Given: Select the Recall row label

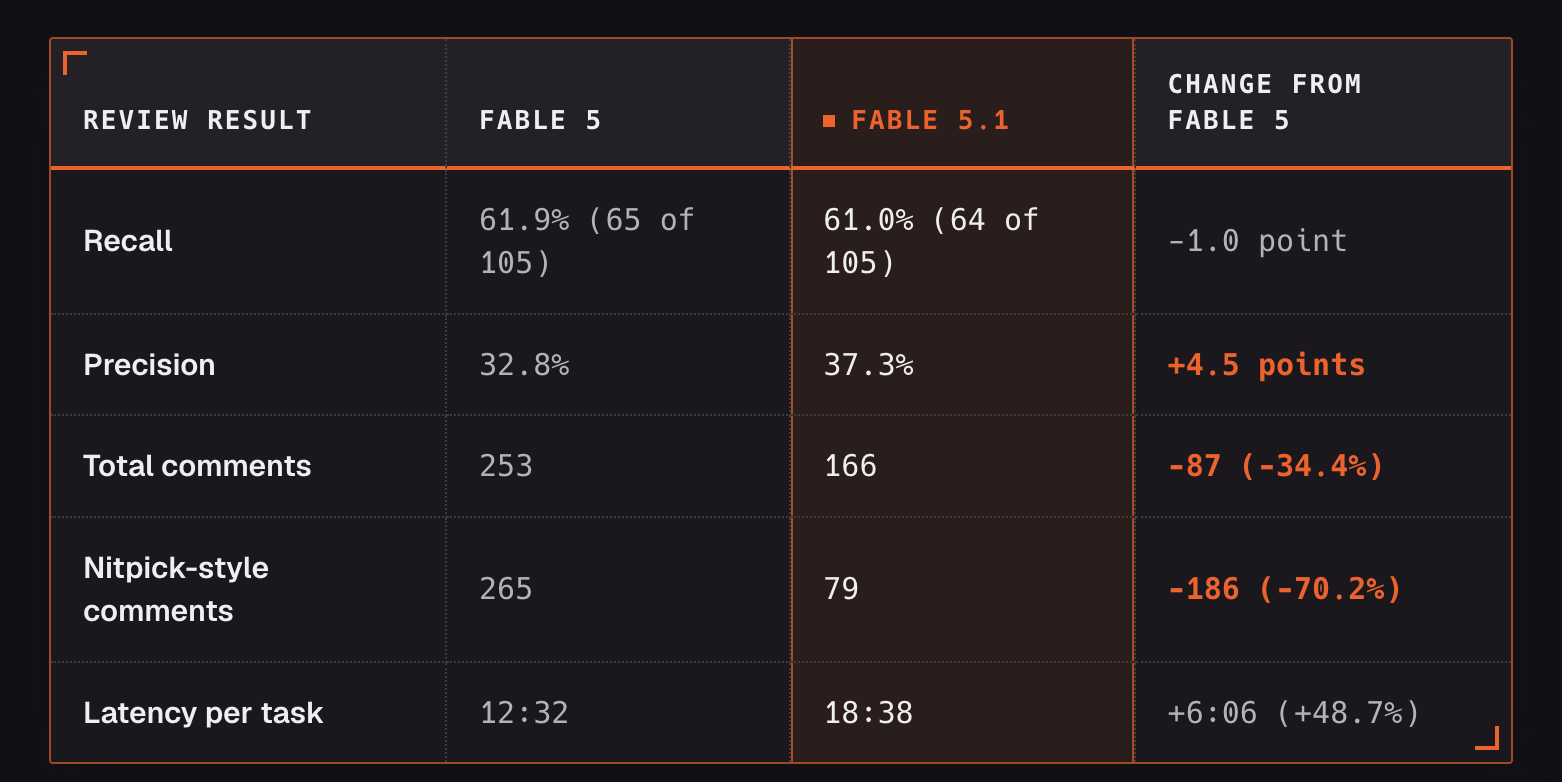Looking at the screenshot, I should [x=128, y=241].
